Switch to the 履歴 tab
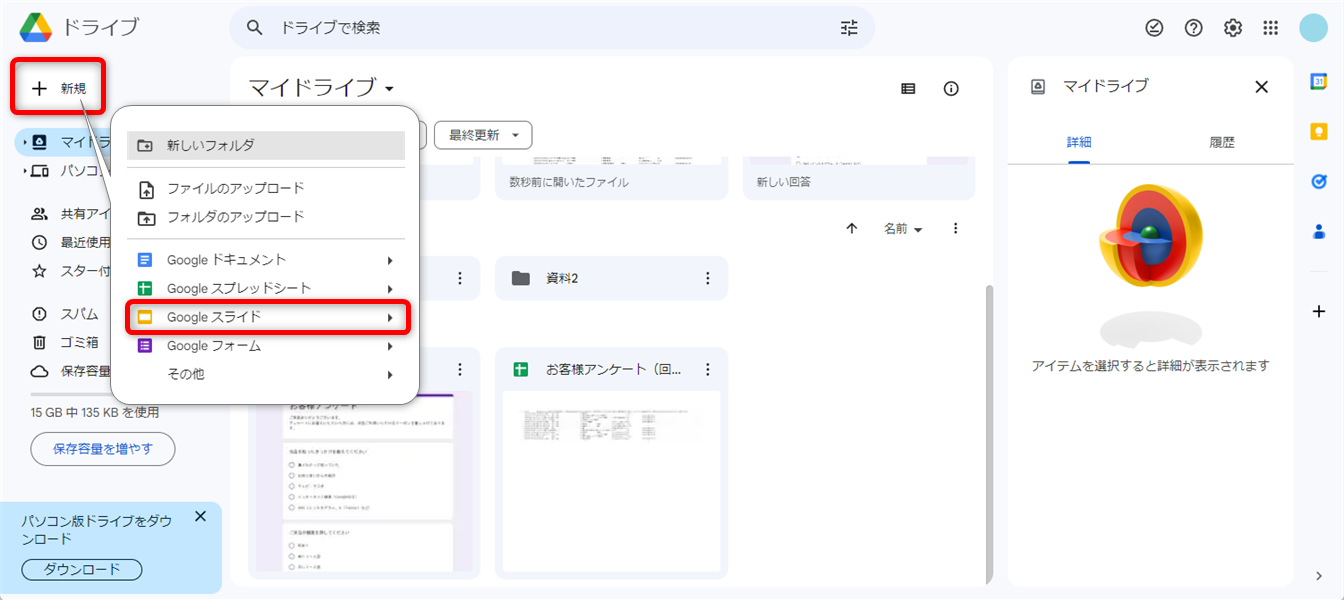Image resolution: width=1344 pixels, height=600 pixels. [1222, 142]
